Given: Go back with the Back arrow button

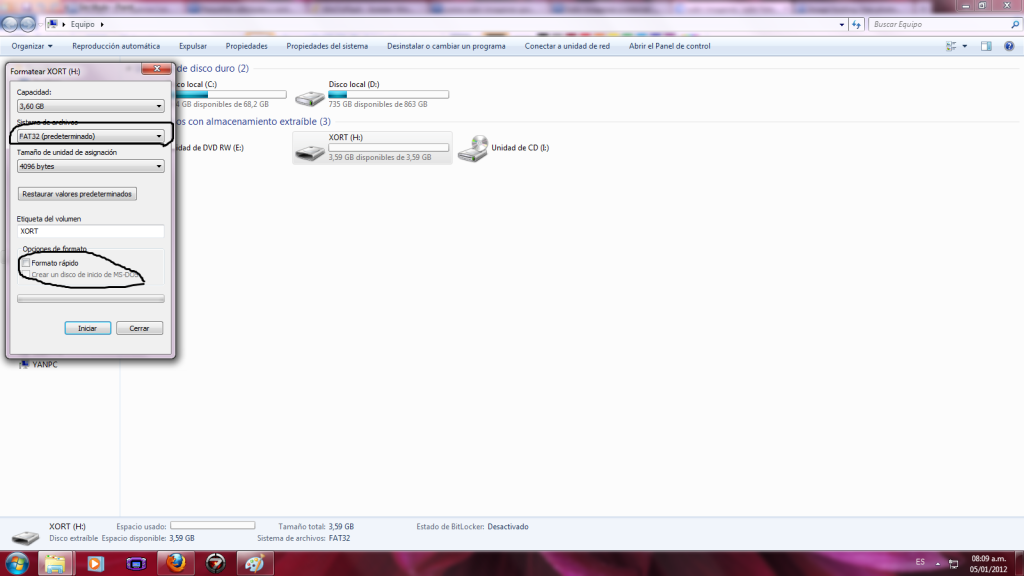Looking at the screenshot, I should coord(10,24).
